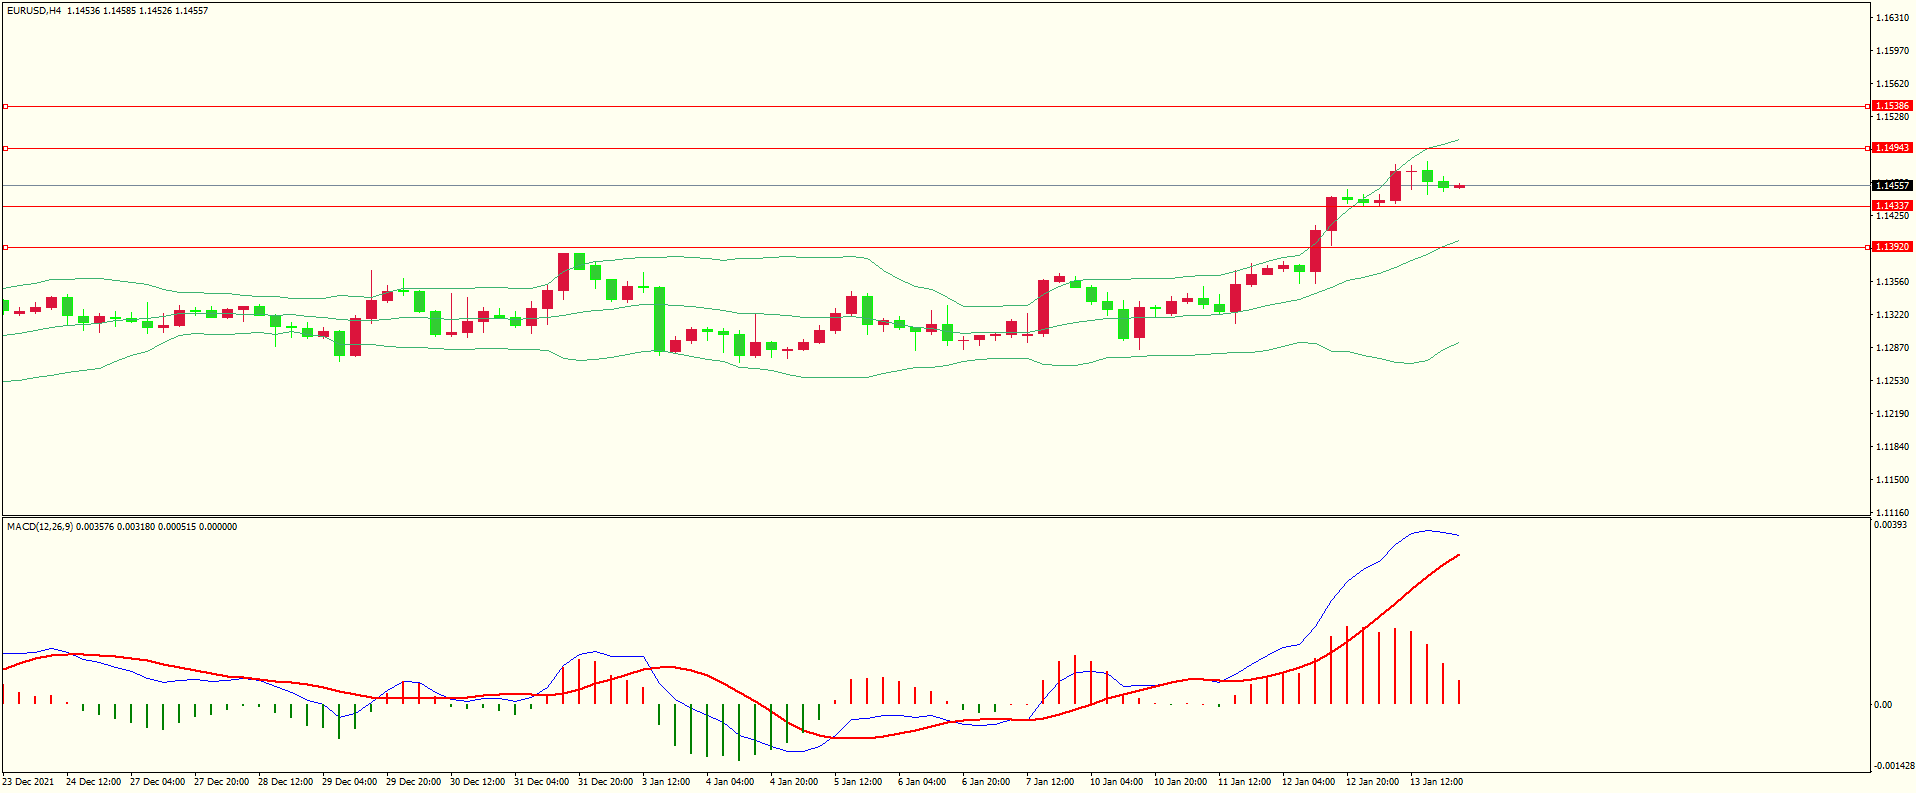Click the 1.16310 price scale value
The width and height of the screenshot is (1916, 793).
pos(1891,18)
